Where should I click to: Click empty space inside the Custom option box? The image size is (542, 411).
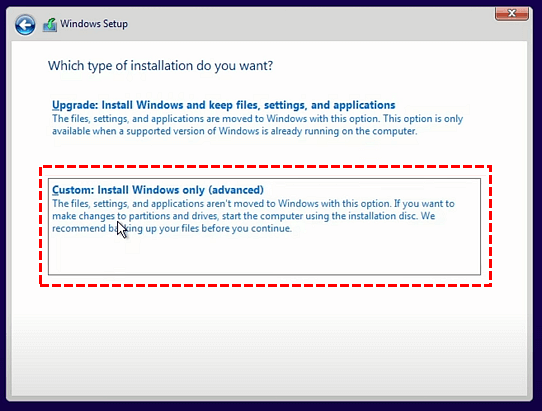[x=264, y=255]
